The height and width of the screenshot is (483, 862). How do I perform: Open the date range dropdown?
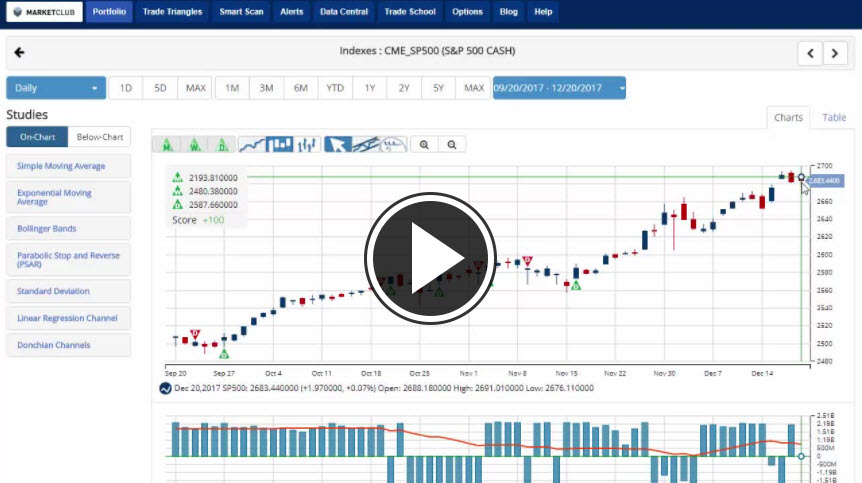pyautogui.click(x=558, y=88)
